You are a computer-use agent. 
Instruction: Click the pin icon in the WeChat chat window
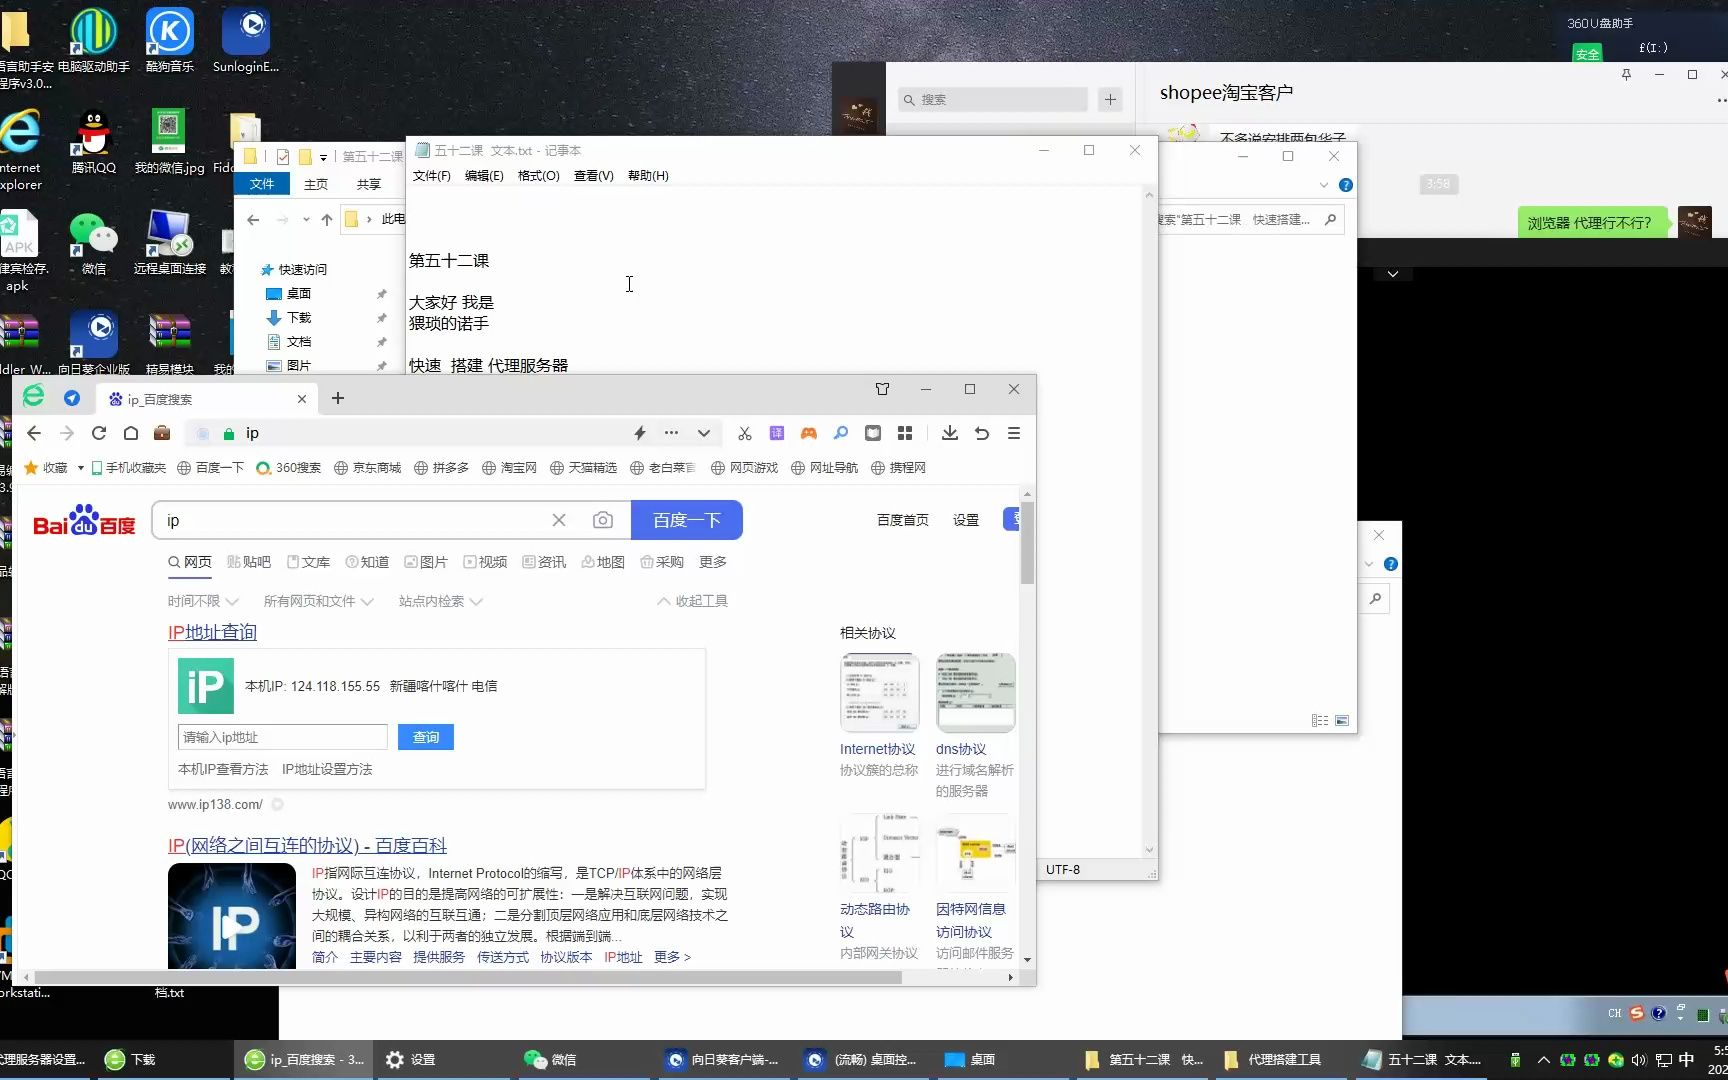pyautogui.click(x=1626, y=75)
